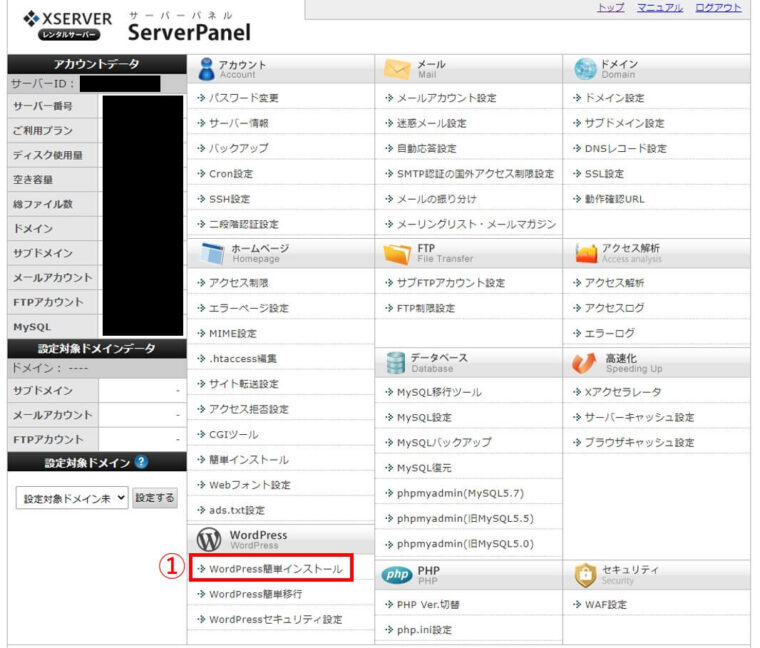Click the FTP folder icon

click(397, 253)
